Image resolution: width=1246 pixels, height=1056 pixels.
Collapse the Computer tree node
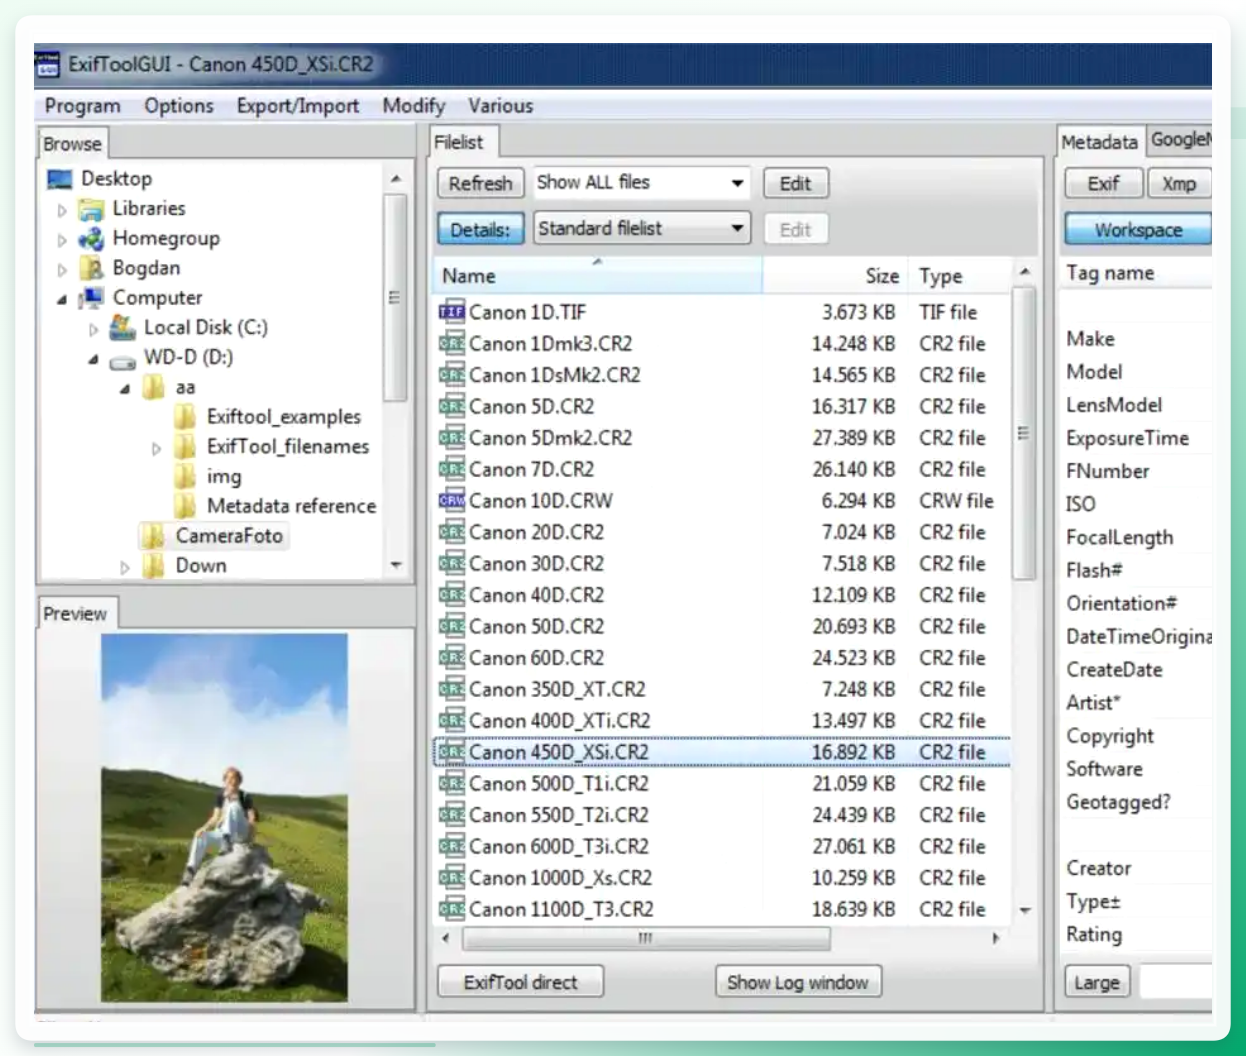[x=62, y=299]
